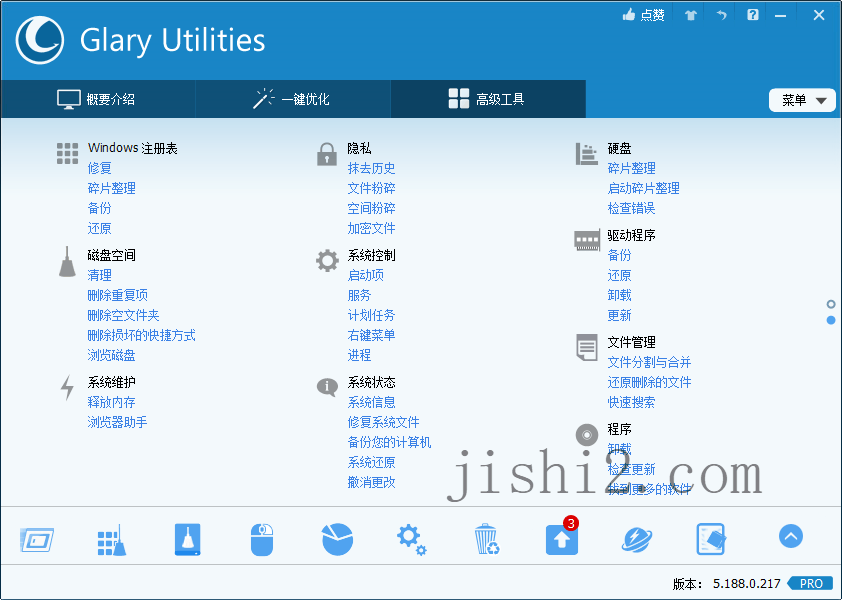Viewport: 842px width, 600px height.
Task: Click the shirt skin icon in title bar
Action: [x=691, y=15]
